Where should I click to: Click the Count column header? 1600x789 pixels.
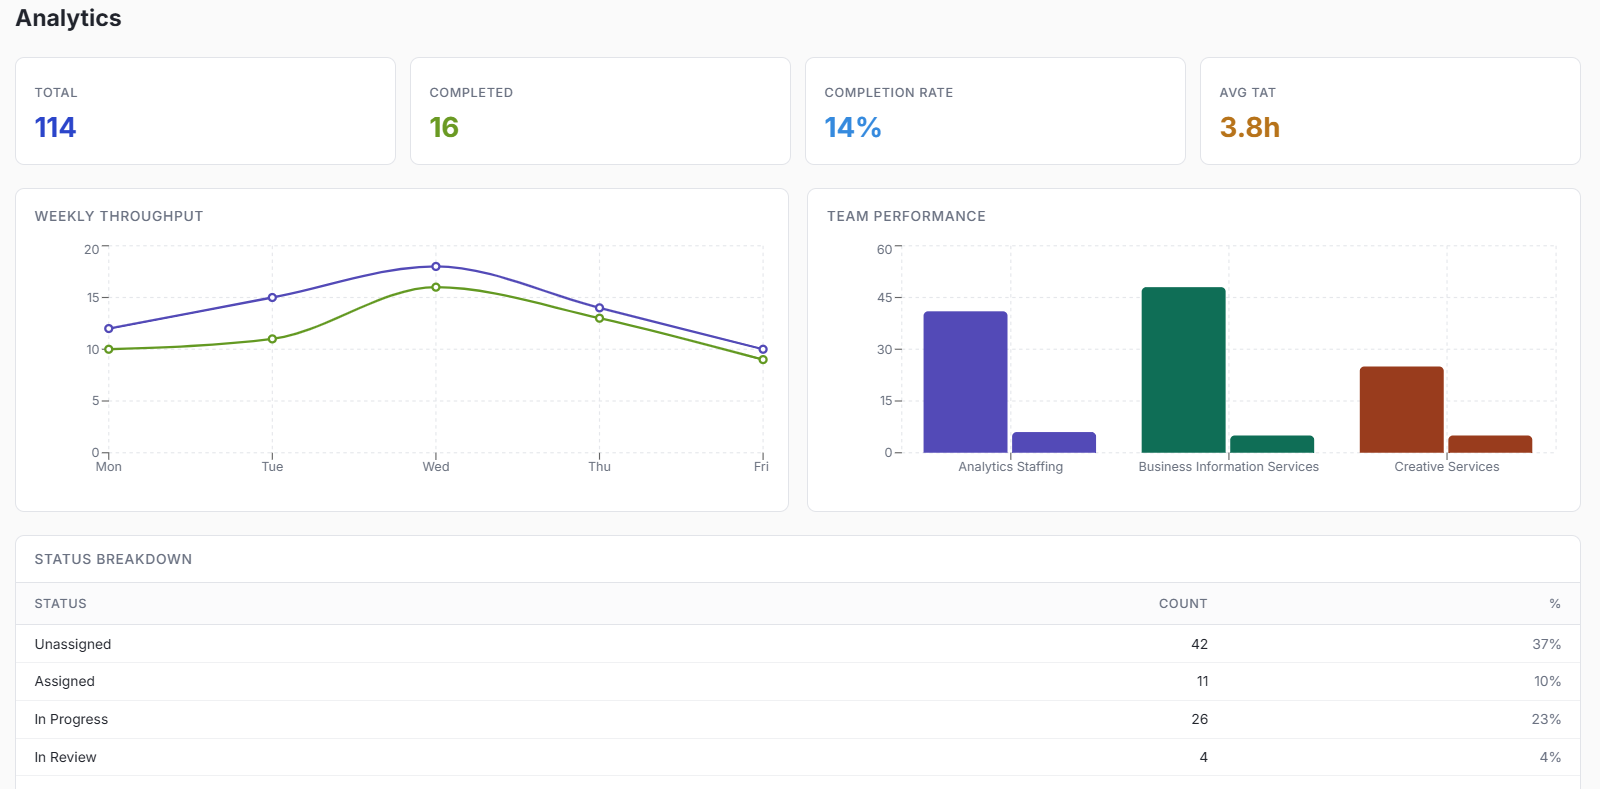(x=1183, y=604)
